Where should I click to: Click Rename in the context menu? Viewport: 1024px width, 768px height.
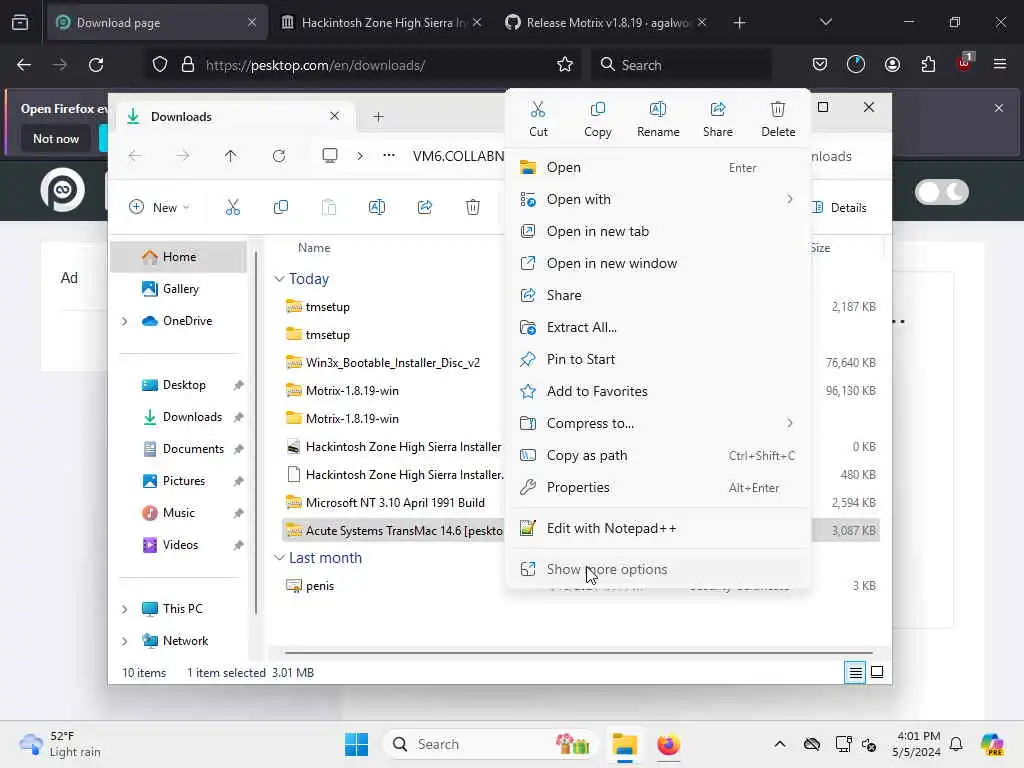coord(658,119)
